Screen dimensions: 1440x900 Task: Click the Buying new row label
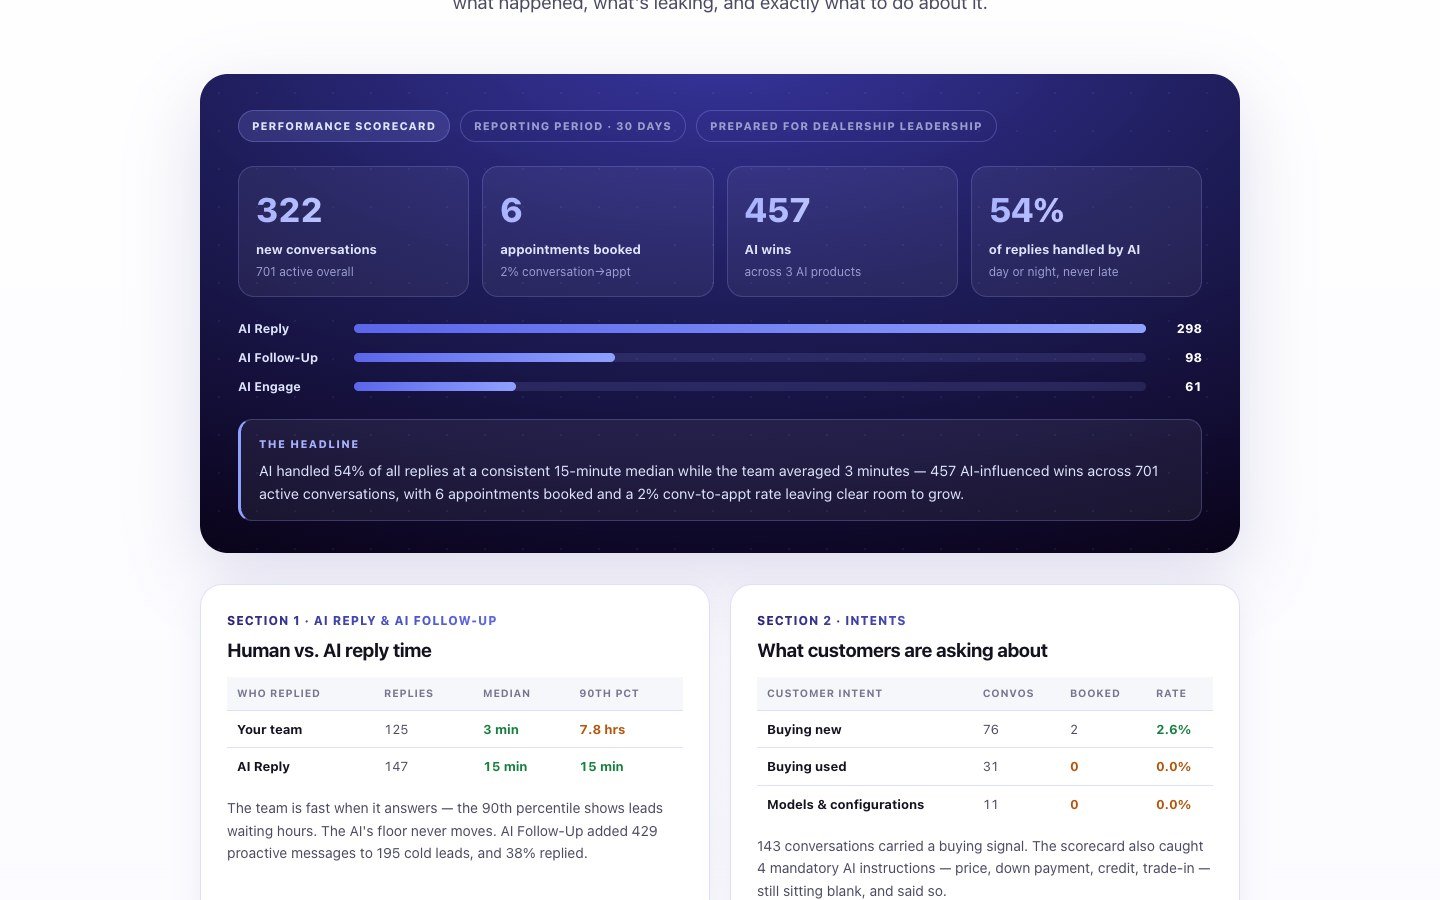point(804,730)
